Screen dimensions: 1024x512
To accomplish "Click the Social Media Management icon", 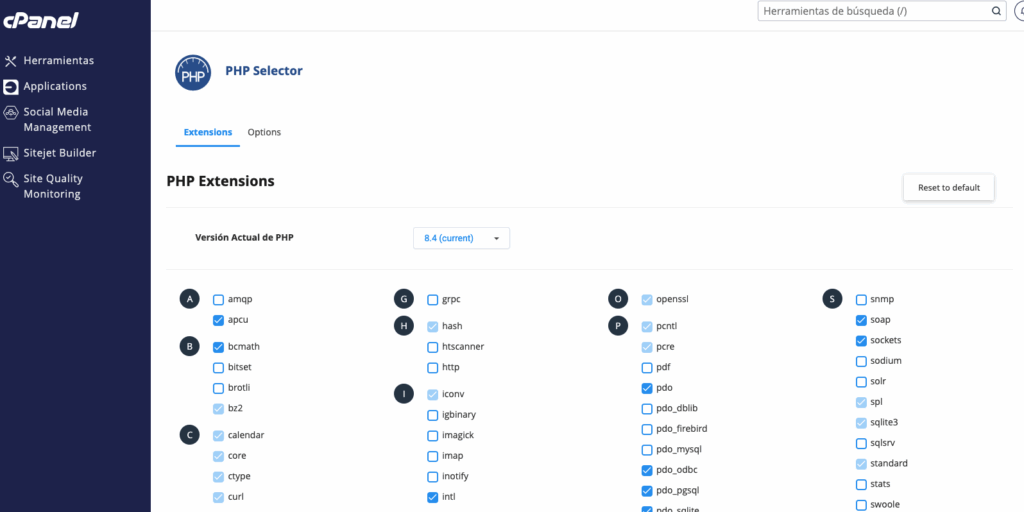I will point(10,112).
